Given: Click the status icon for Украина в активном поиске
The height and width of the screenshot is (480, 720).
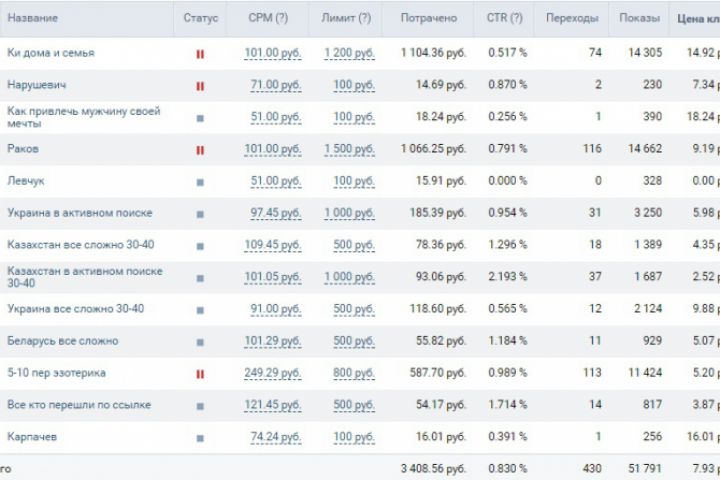Looking at the screenshot, I should click(x=200, y=214).
